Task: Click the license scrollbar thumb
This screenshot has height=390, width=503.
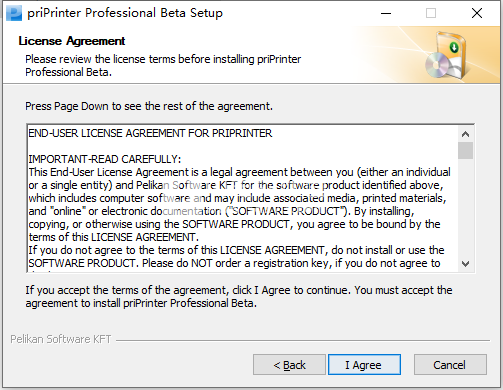Action: (x=466, y=151)
